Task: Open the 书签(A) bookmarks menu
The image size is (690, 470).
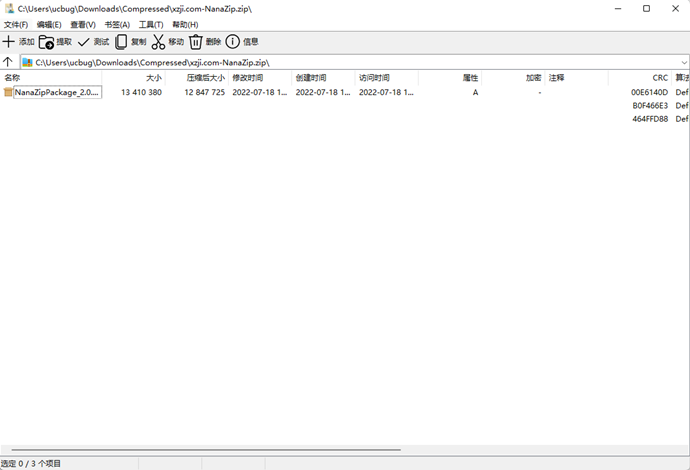Action: point(117,24)
